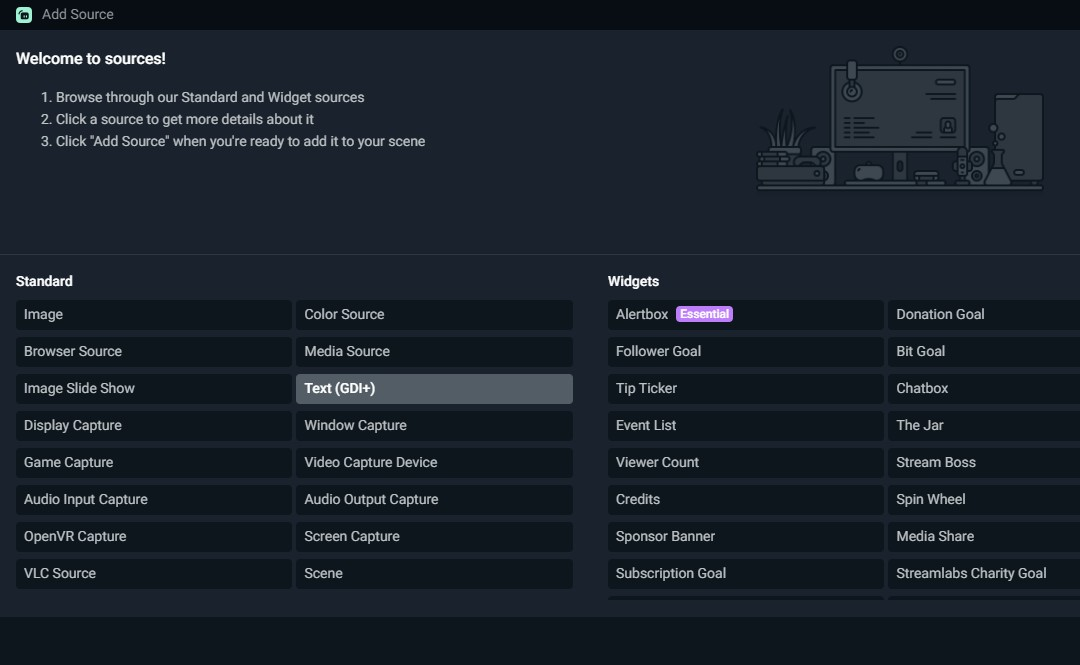Select Streamlabs Charity Goal widget
This screenshot has height=665, width=1080.
point(983,573)
